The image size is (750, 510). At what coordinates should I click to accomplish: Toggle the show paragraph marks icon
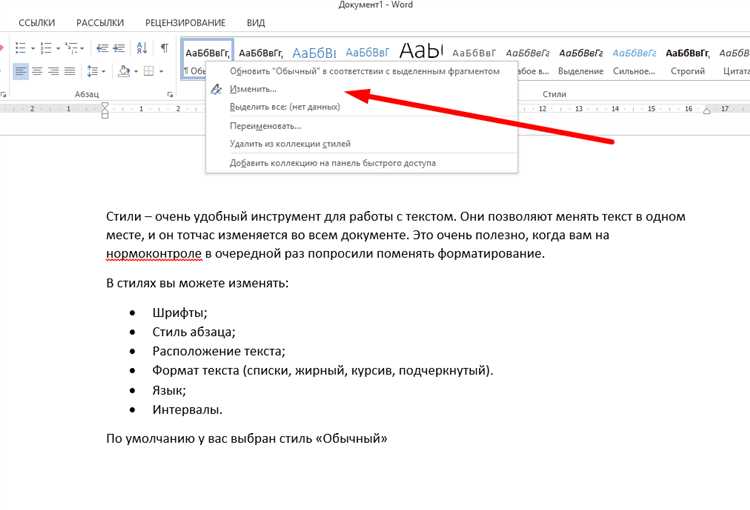pyautogui.click(x=164, y=48)
